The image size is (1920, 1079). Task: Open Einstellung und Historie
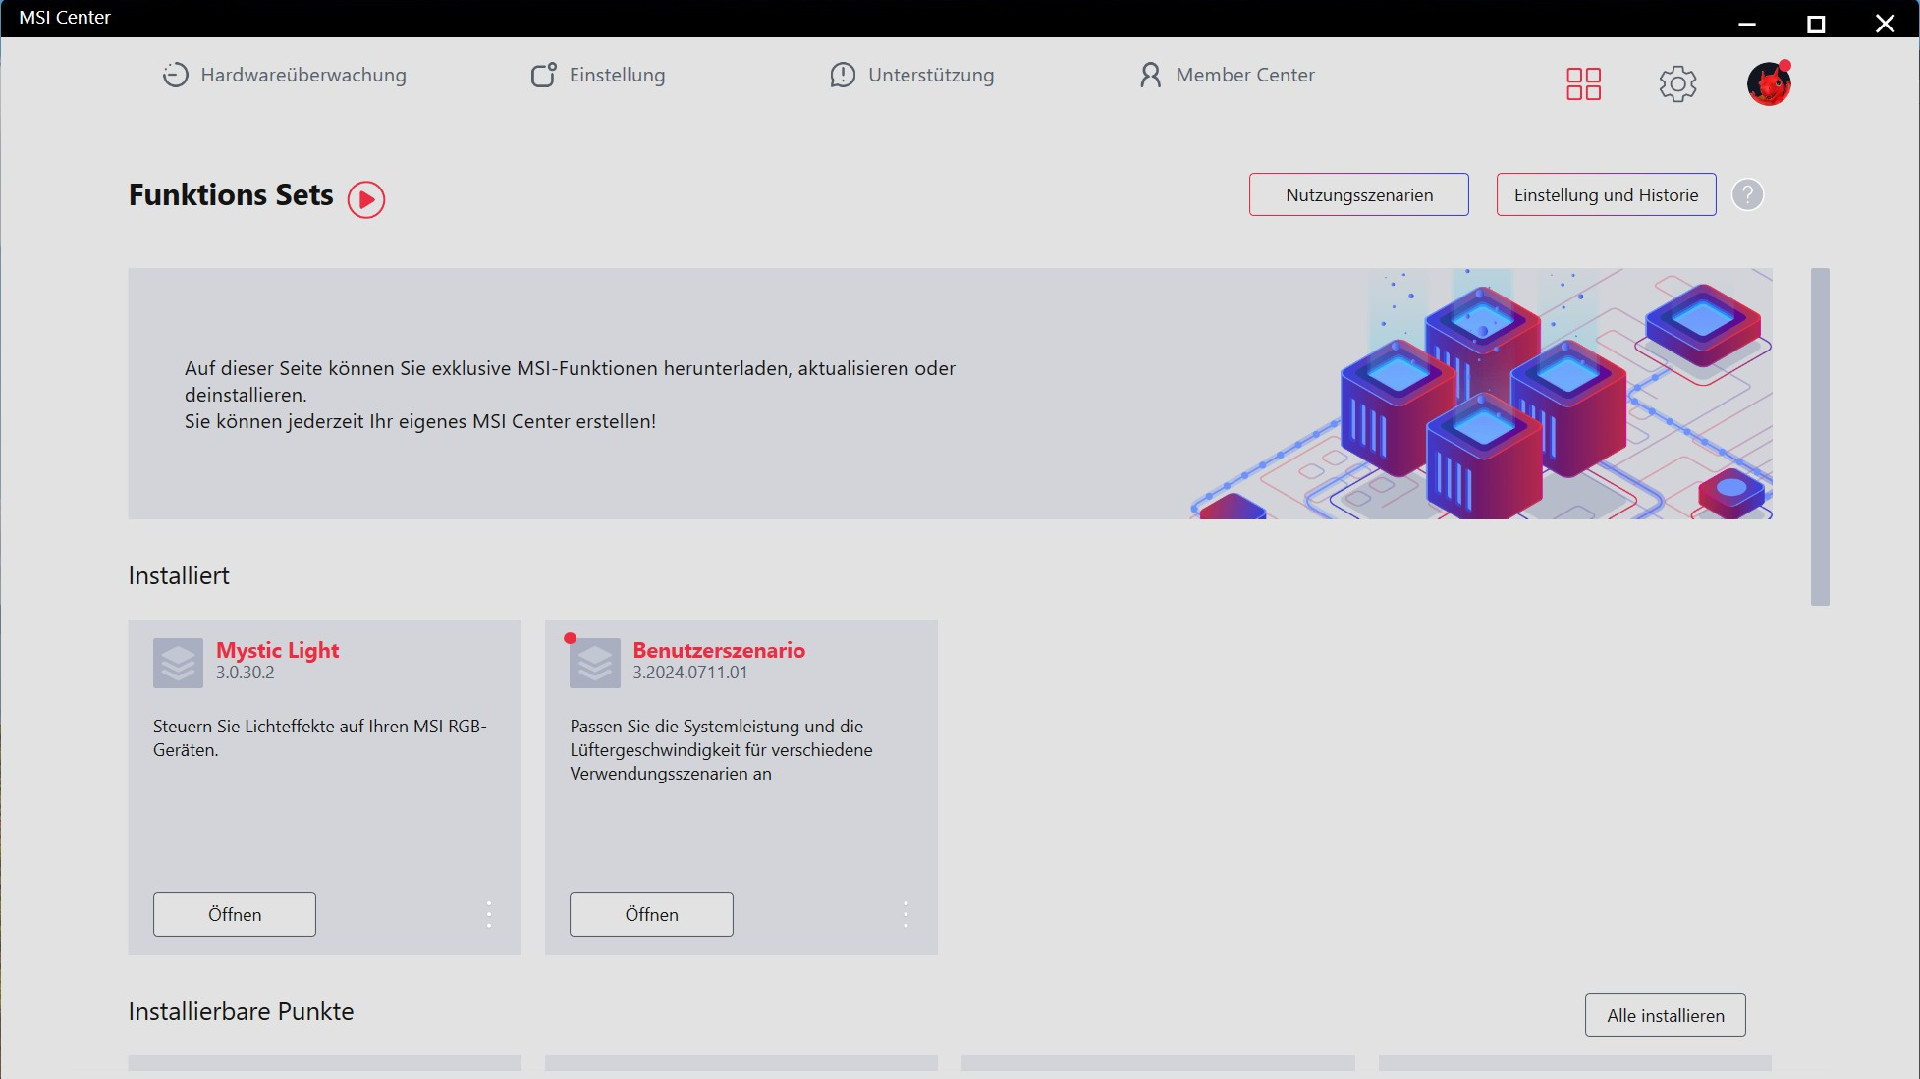1606,195
